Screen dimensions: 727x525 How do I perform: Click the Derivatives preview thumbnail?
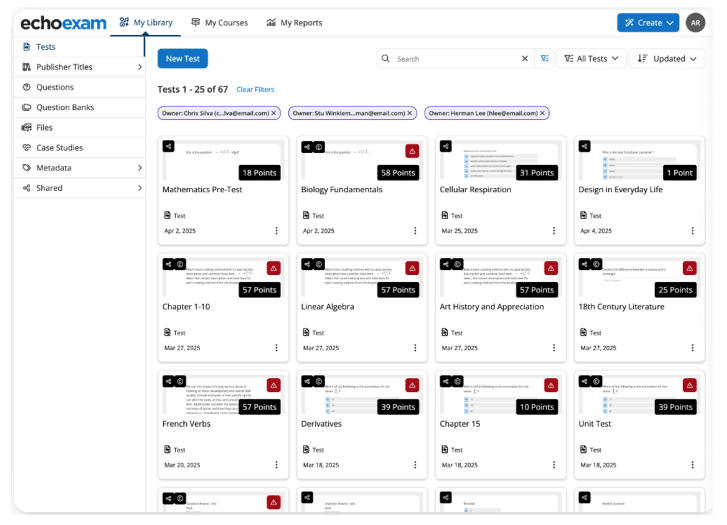362,394
